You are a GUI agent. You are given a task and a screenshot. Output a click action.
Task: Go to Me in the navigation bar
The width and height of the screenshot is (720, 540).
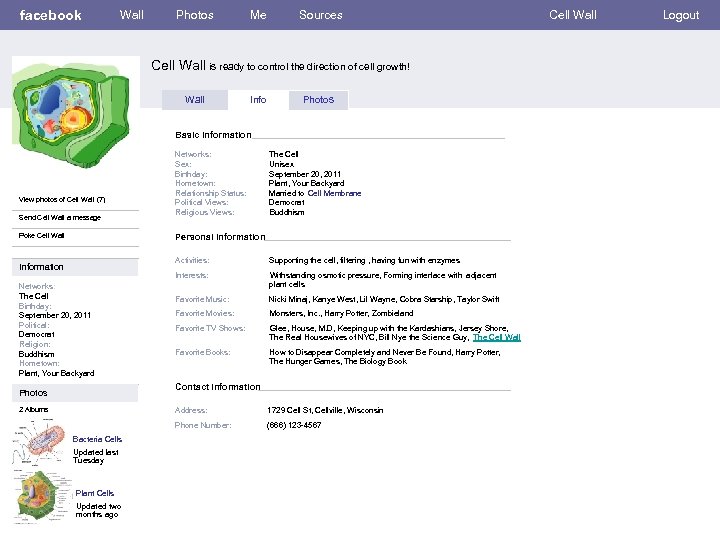pos(258,15)
